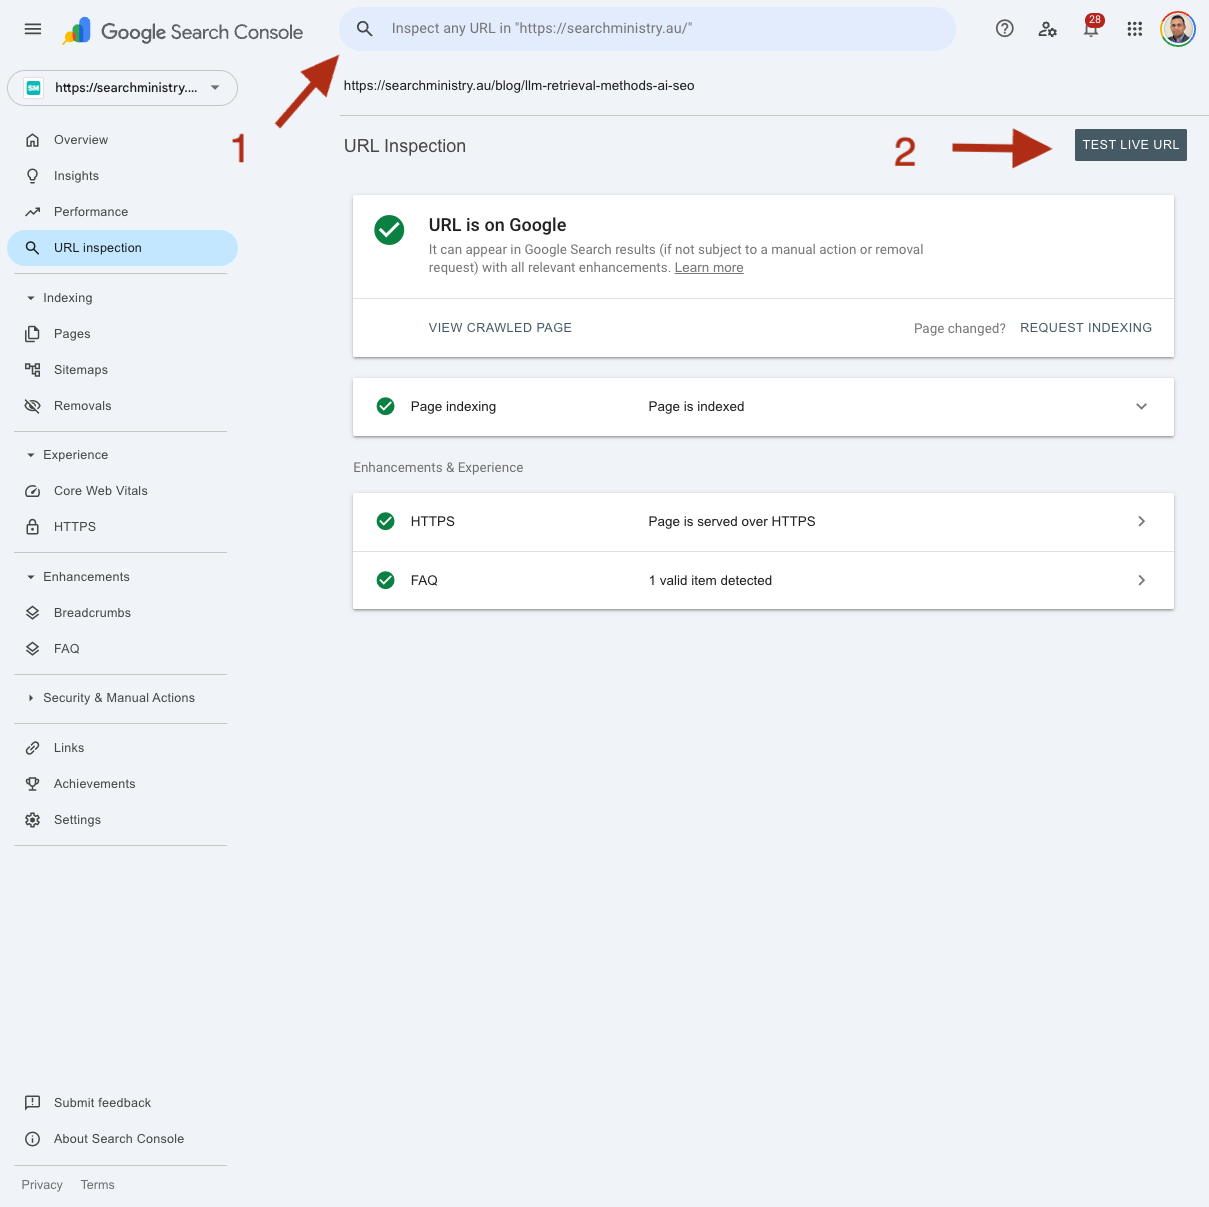Click the 'Enhancements & Experience' heading
1209x1207 pixels.
point(438,468)
